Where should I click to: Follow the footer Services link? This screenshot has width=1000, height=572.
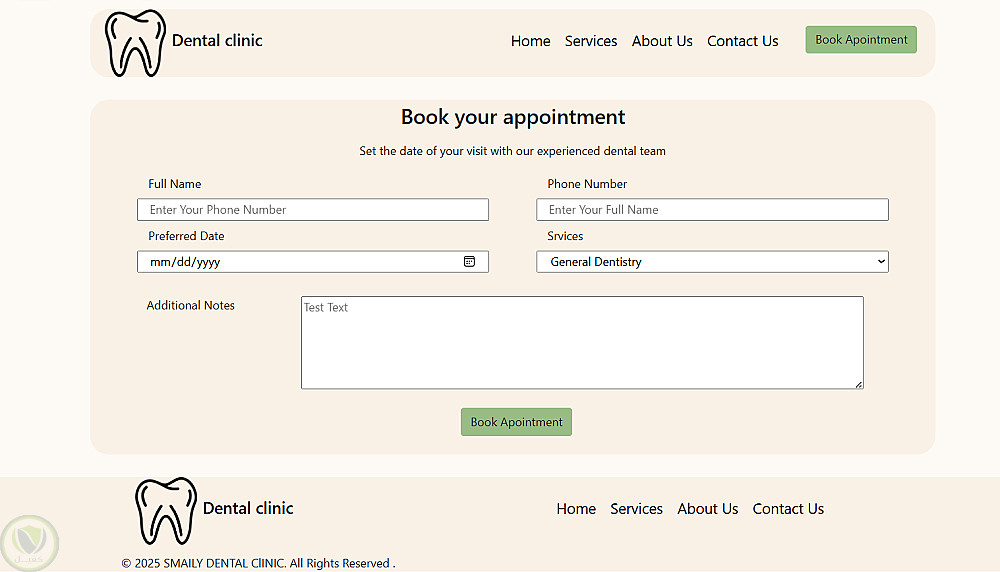click(636, 509)
